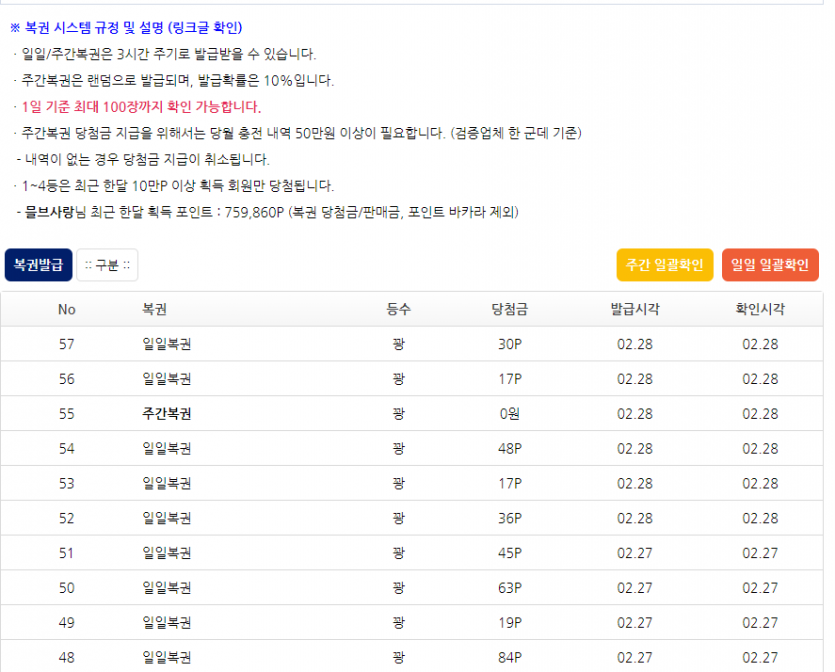Select row number 50
This screenshot has width=835, height=672.
(x=67, y=588)
